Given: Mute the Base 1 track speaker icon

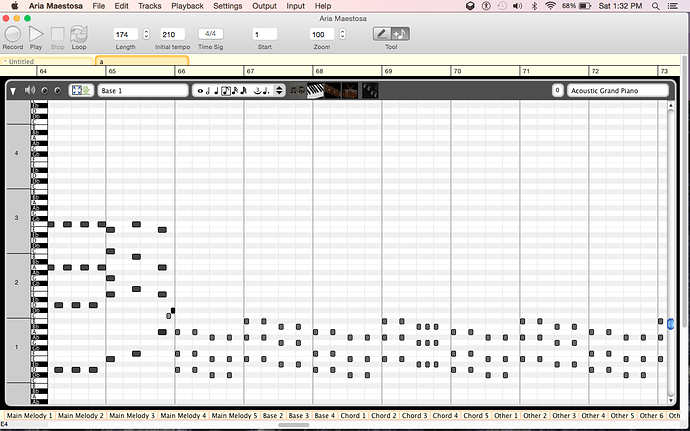Looking at the screenshot, I should (30, 91).
